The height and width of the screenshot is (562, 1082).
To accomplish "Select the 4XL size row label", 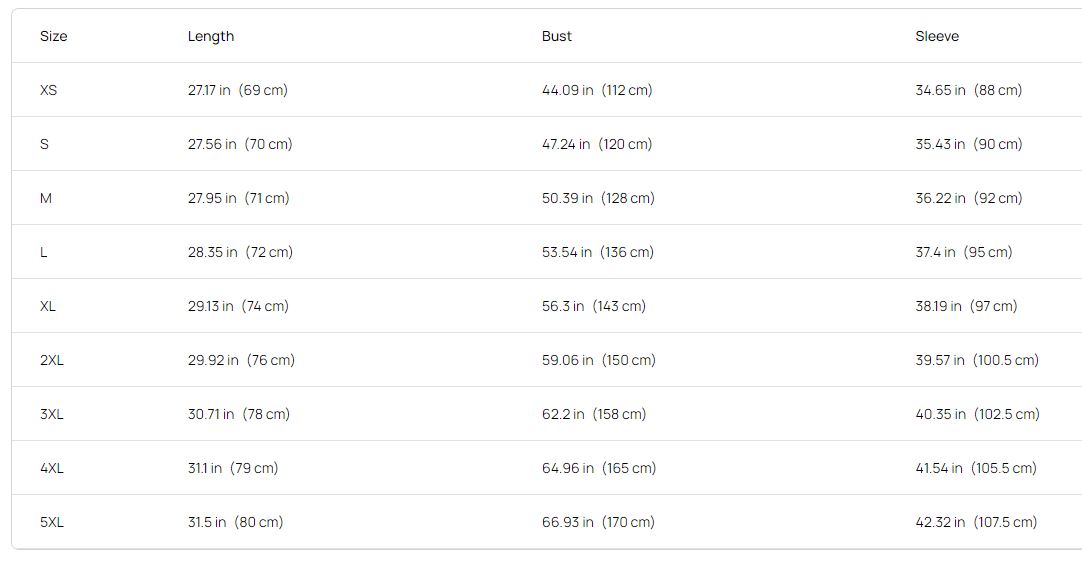I will (52, 468).
